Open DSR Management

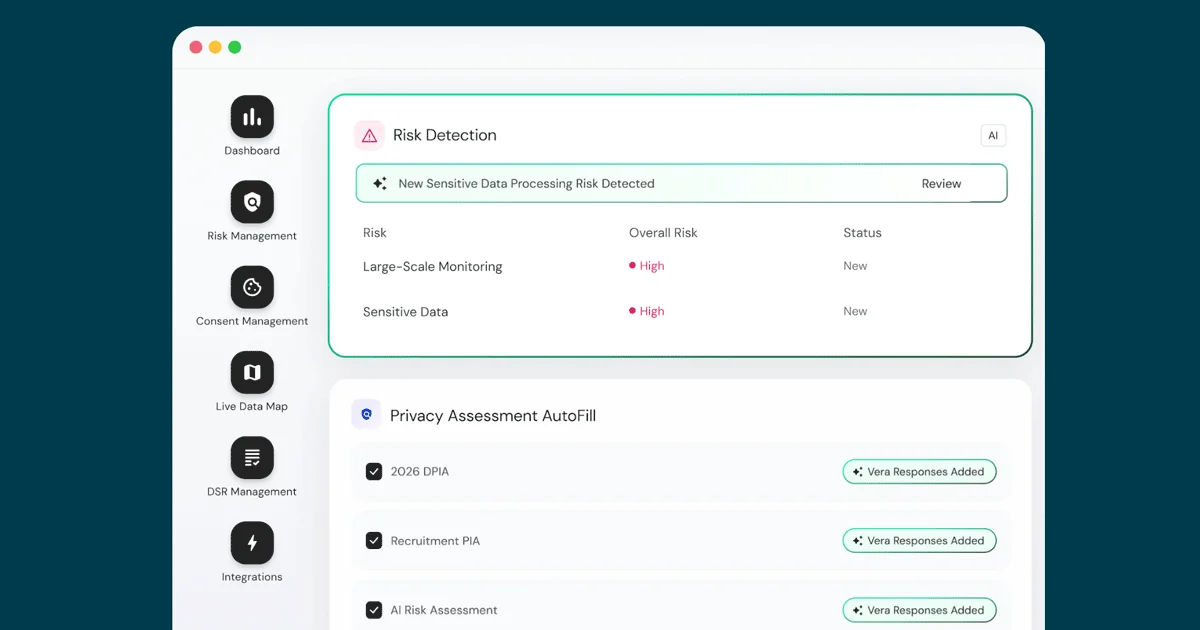tap(251, 456)
